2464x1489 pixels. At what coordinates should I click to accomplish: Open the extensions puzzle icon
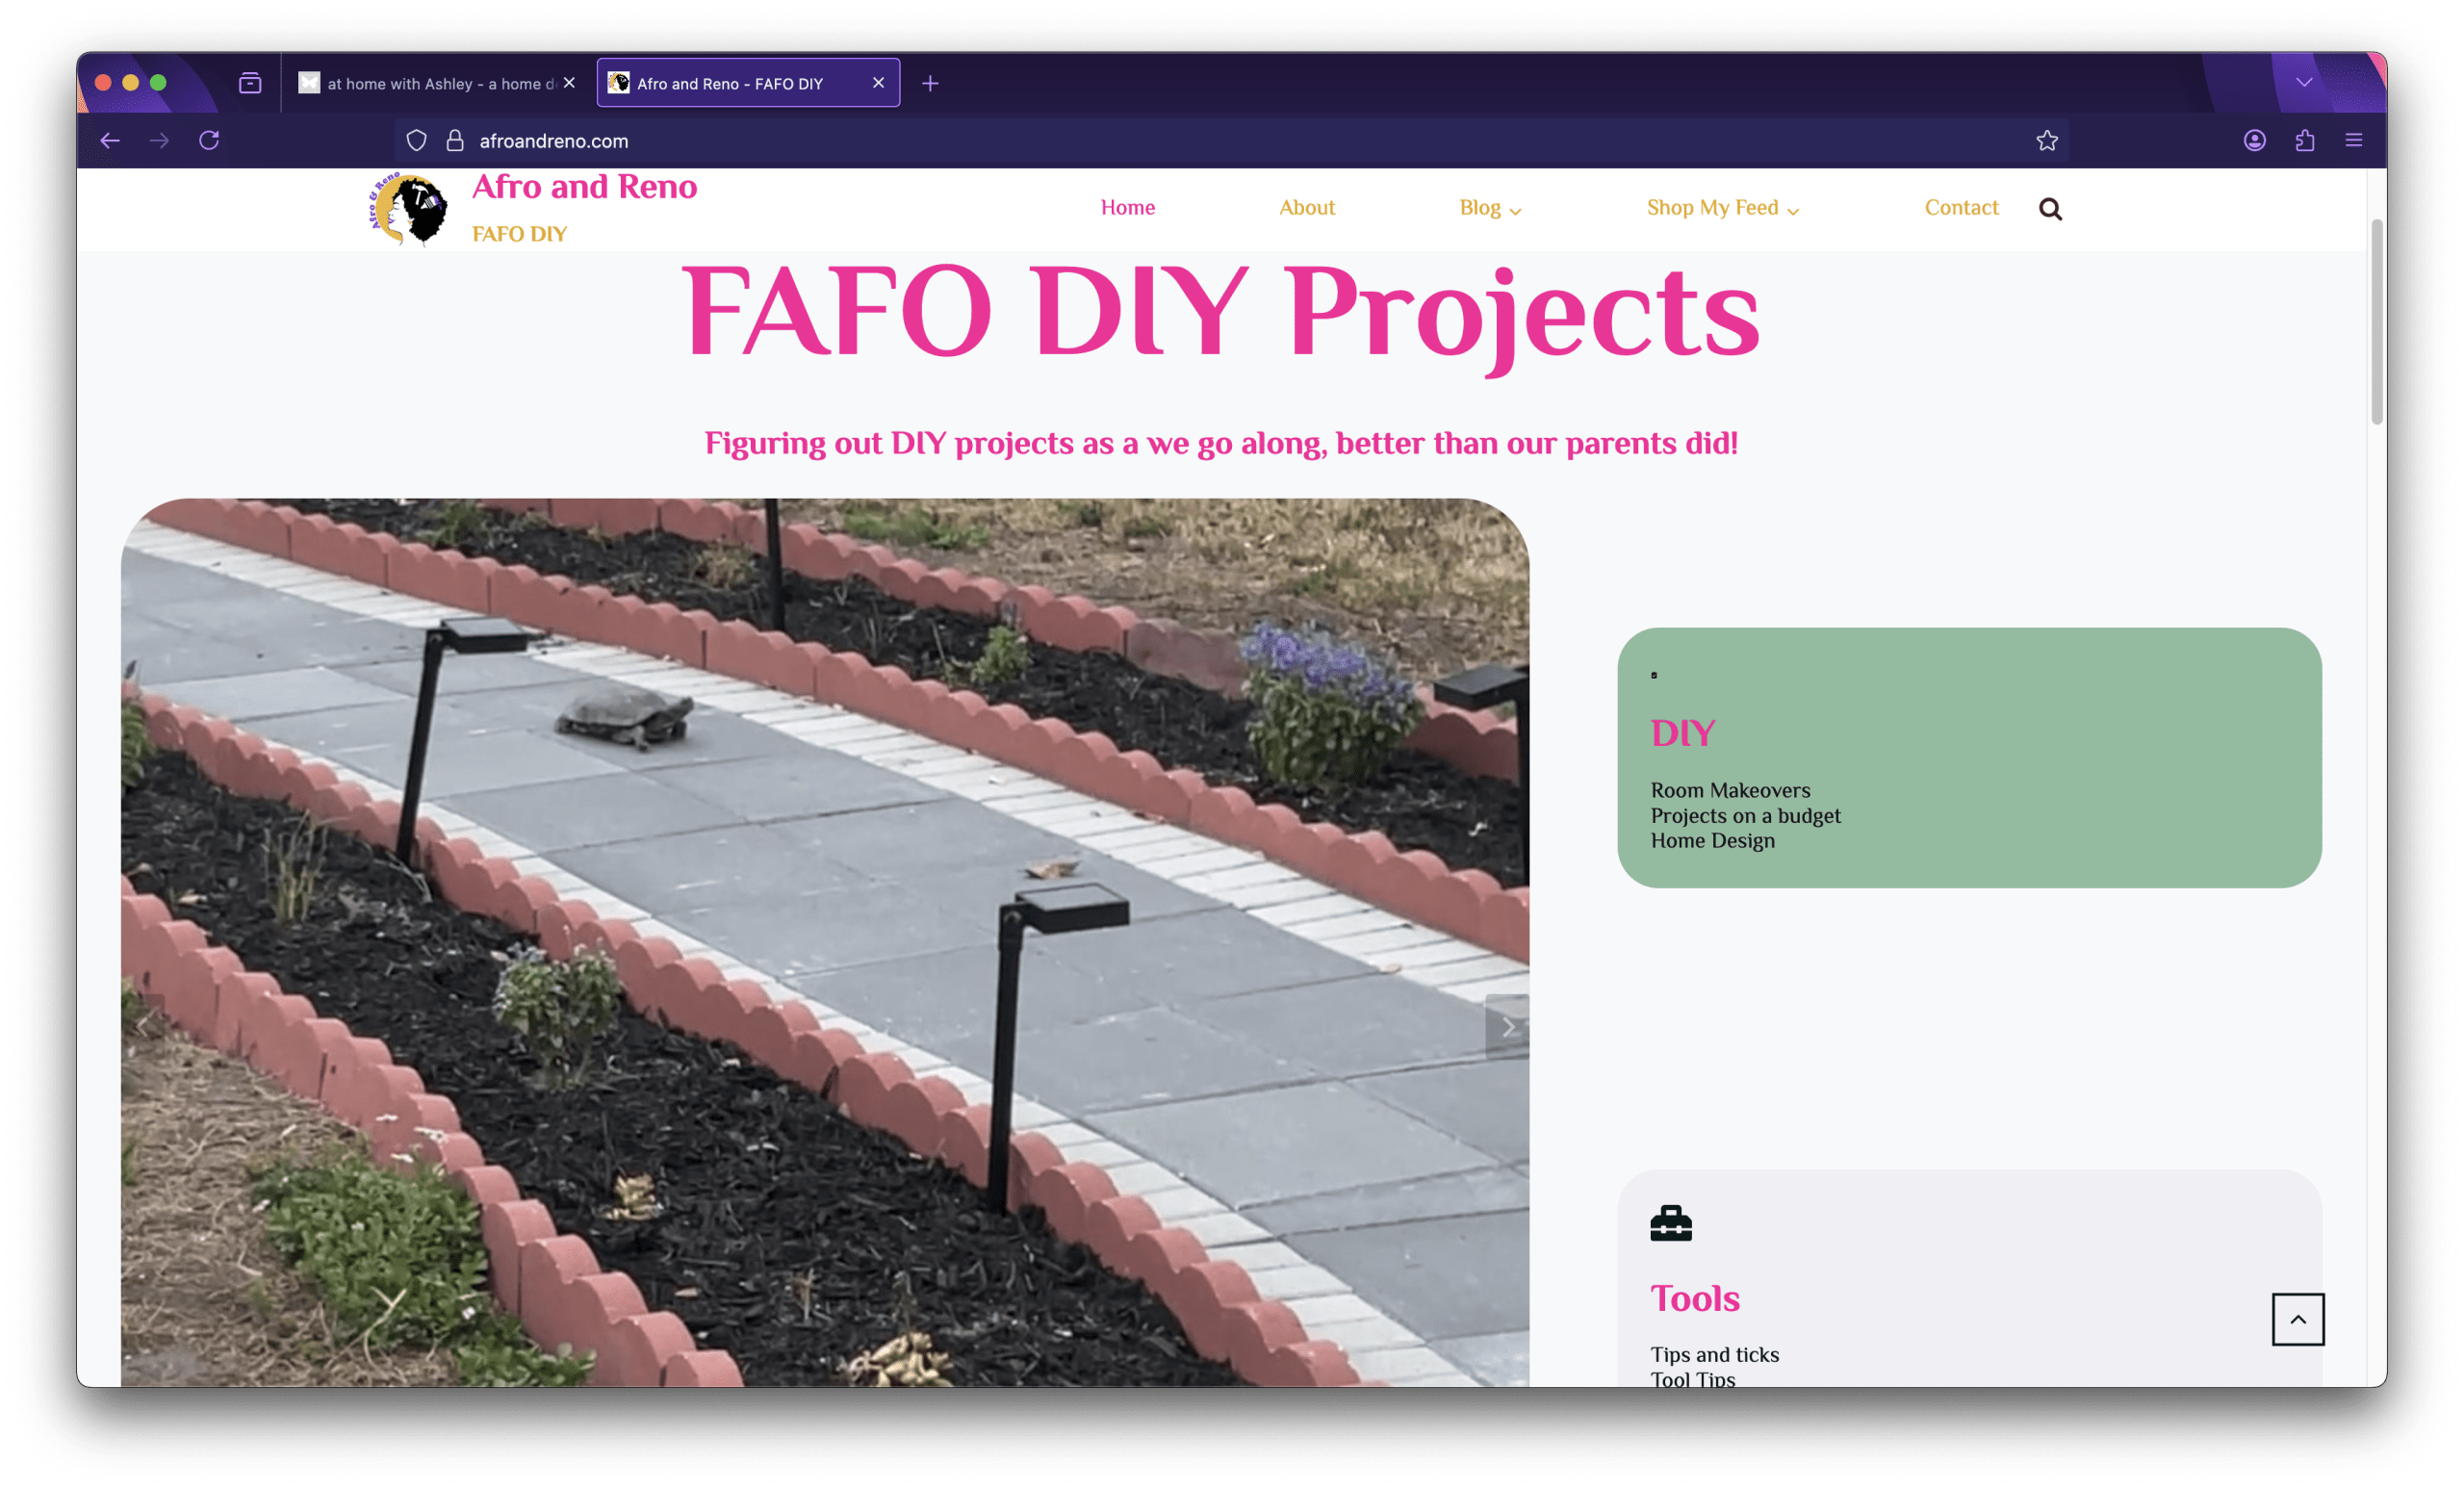click(2305, 141)
